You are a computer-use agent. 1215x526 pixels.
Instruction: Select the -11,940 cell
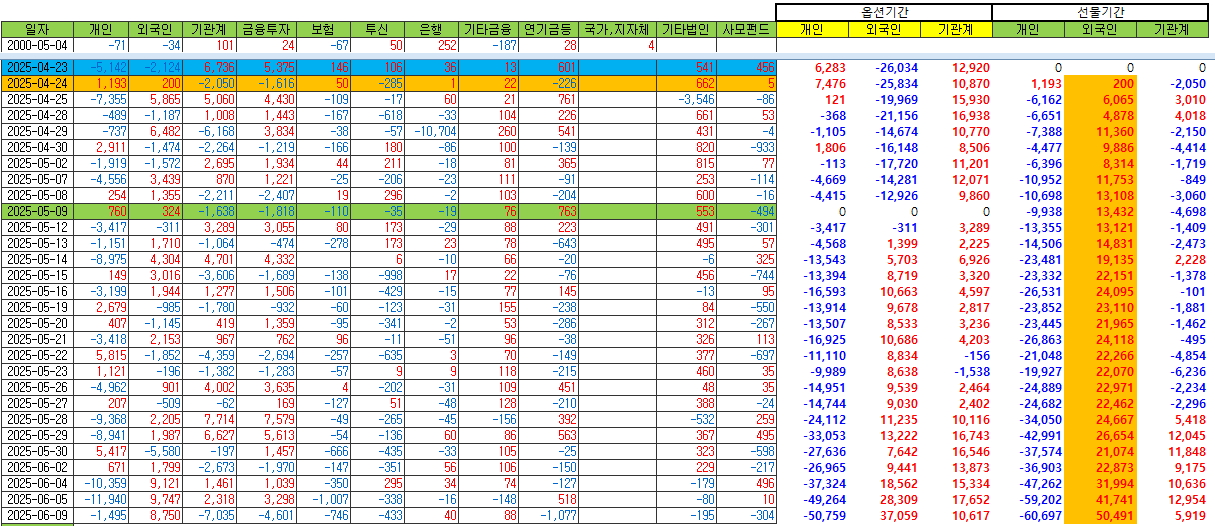tap(103, 499)
